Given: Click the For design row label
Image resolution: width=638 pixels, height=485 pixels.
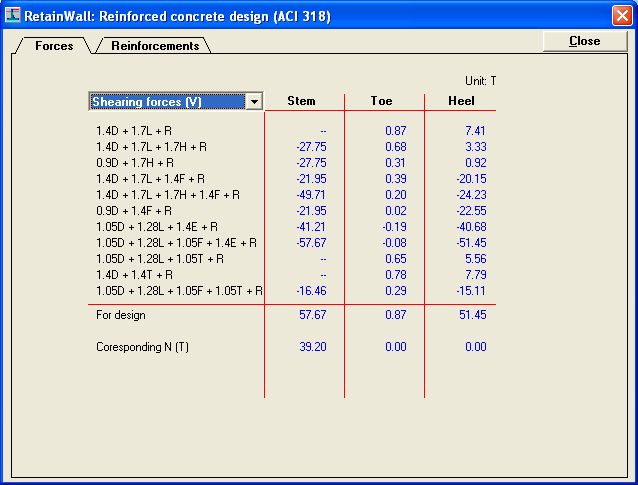Looking at the screenshot, I should click(121, 315).
